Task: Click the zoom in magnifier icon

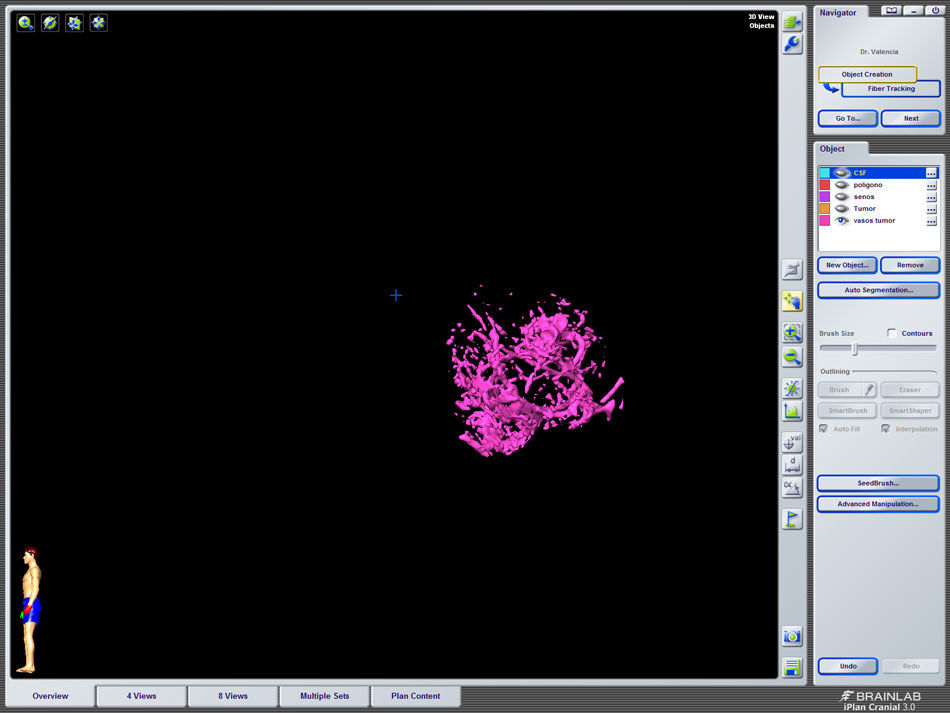Action: coord(792,333)
